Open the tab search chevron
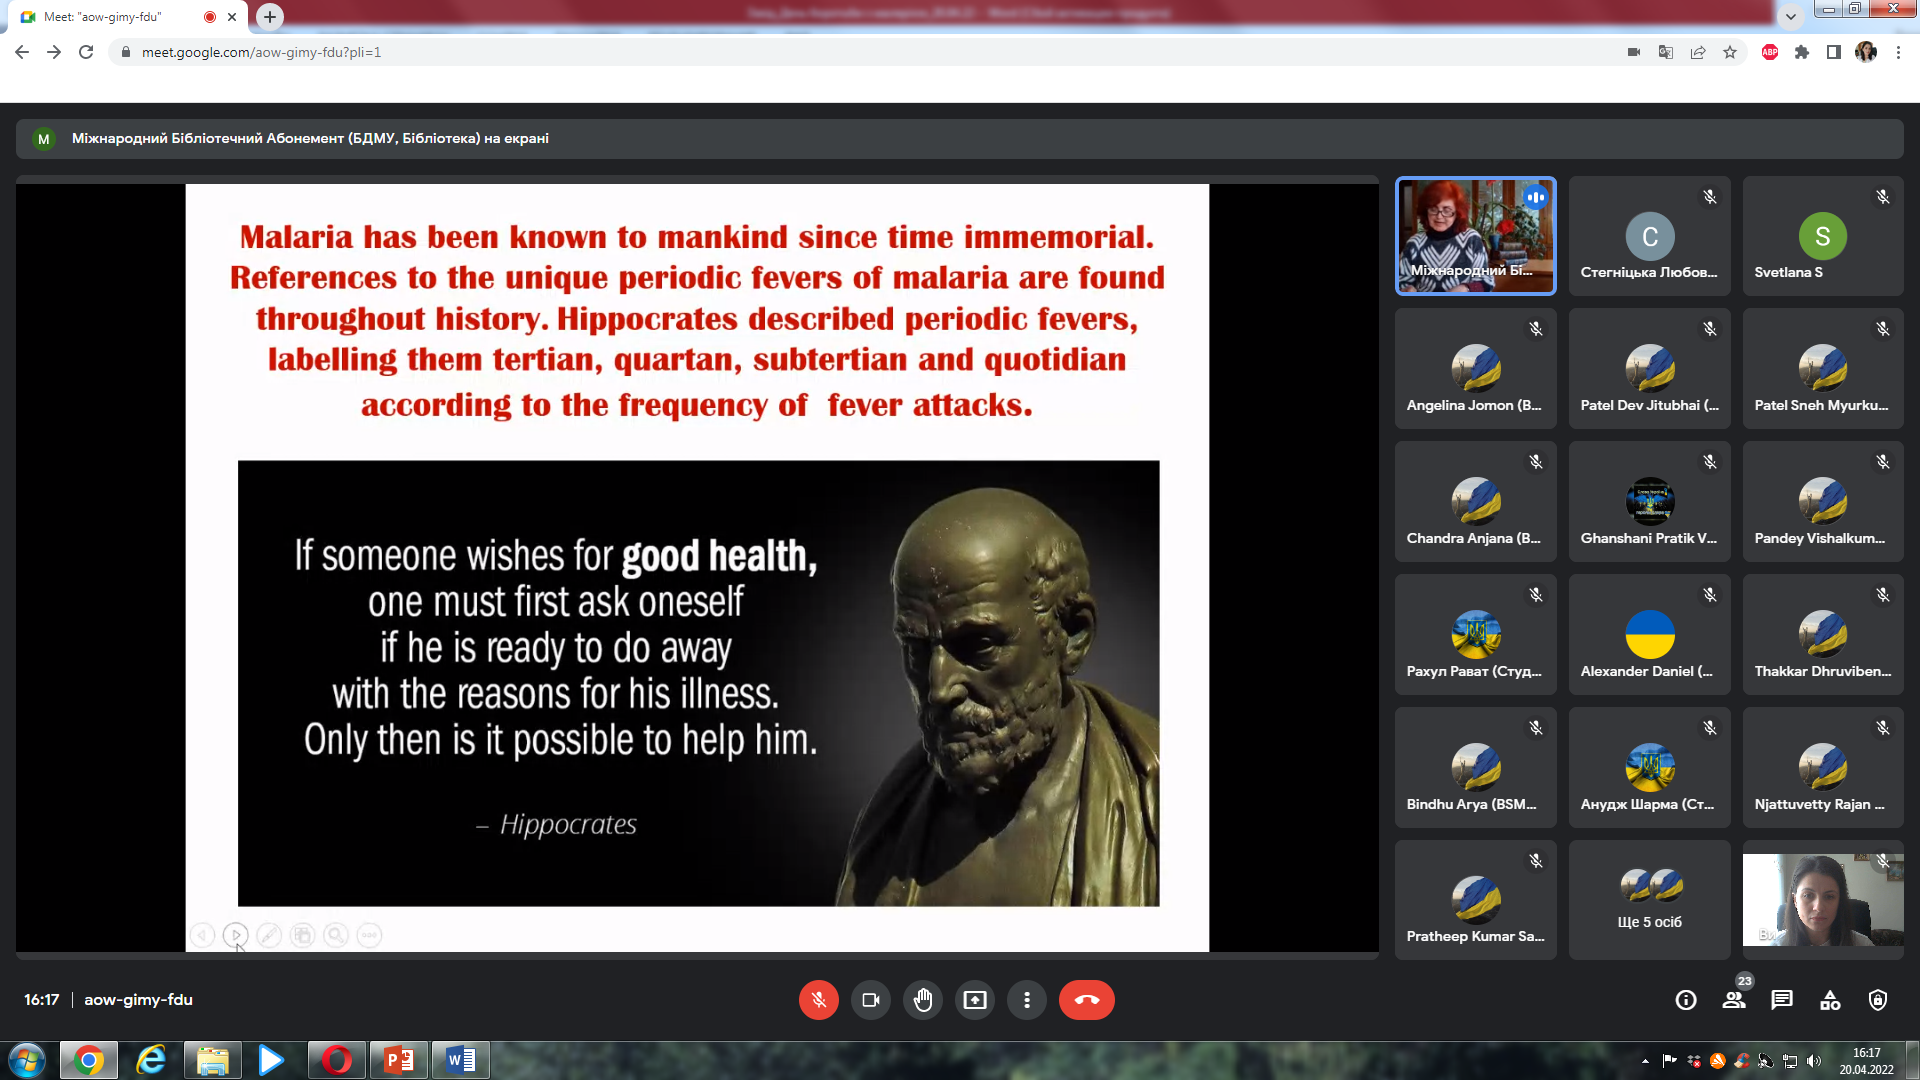Viewport: 1920px width, 1080px height. tap(1791, 16)
